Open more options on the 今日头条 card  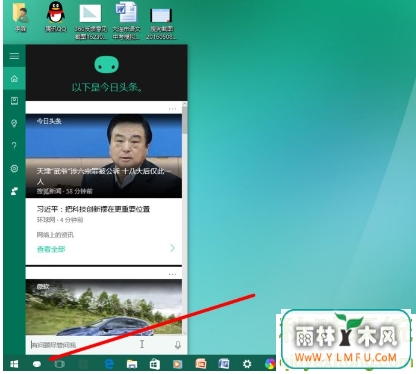point(172,109)
